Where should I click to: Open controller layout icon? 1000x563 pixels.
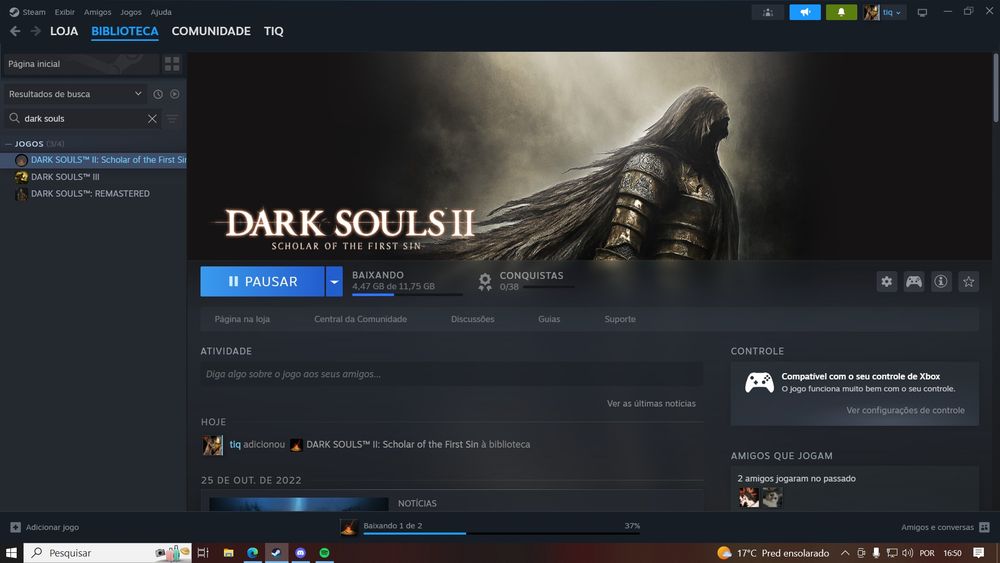[x=914, y=281]
